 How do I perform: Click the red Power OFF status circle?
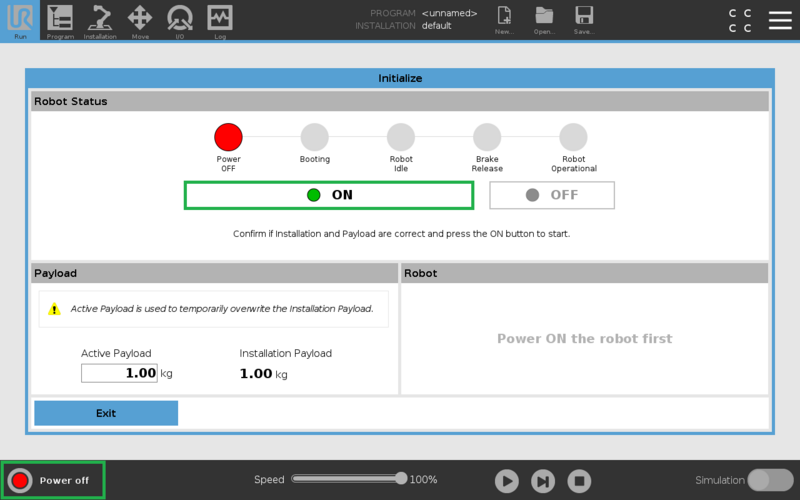coord(228,137)
